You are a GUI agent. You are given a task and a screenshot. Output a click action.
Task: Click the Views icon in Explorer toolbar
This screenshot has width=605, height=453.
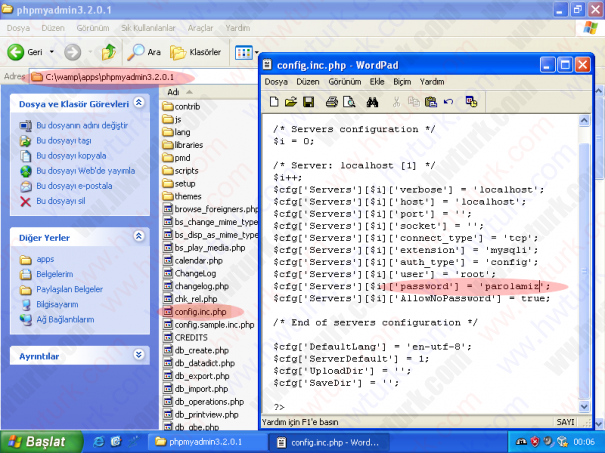(243, 52)
